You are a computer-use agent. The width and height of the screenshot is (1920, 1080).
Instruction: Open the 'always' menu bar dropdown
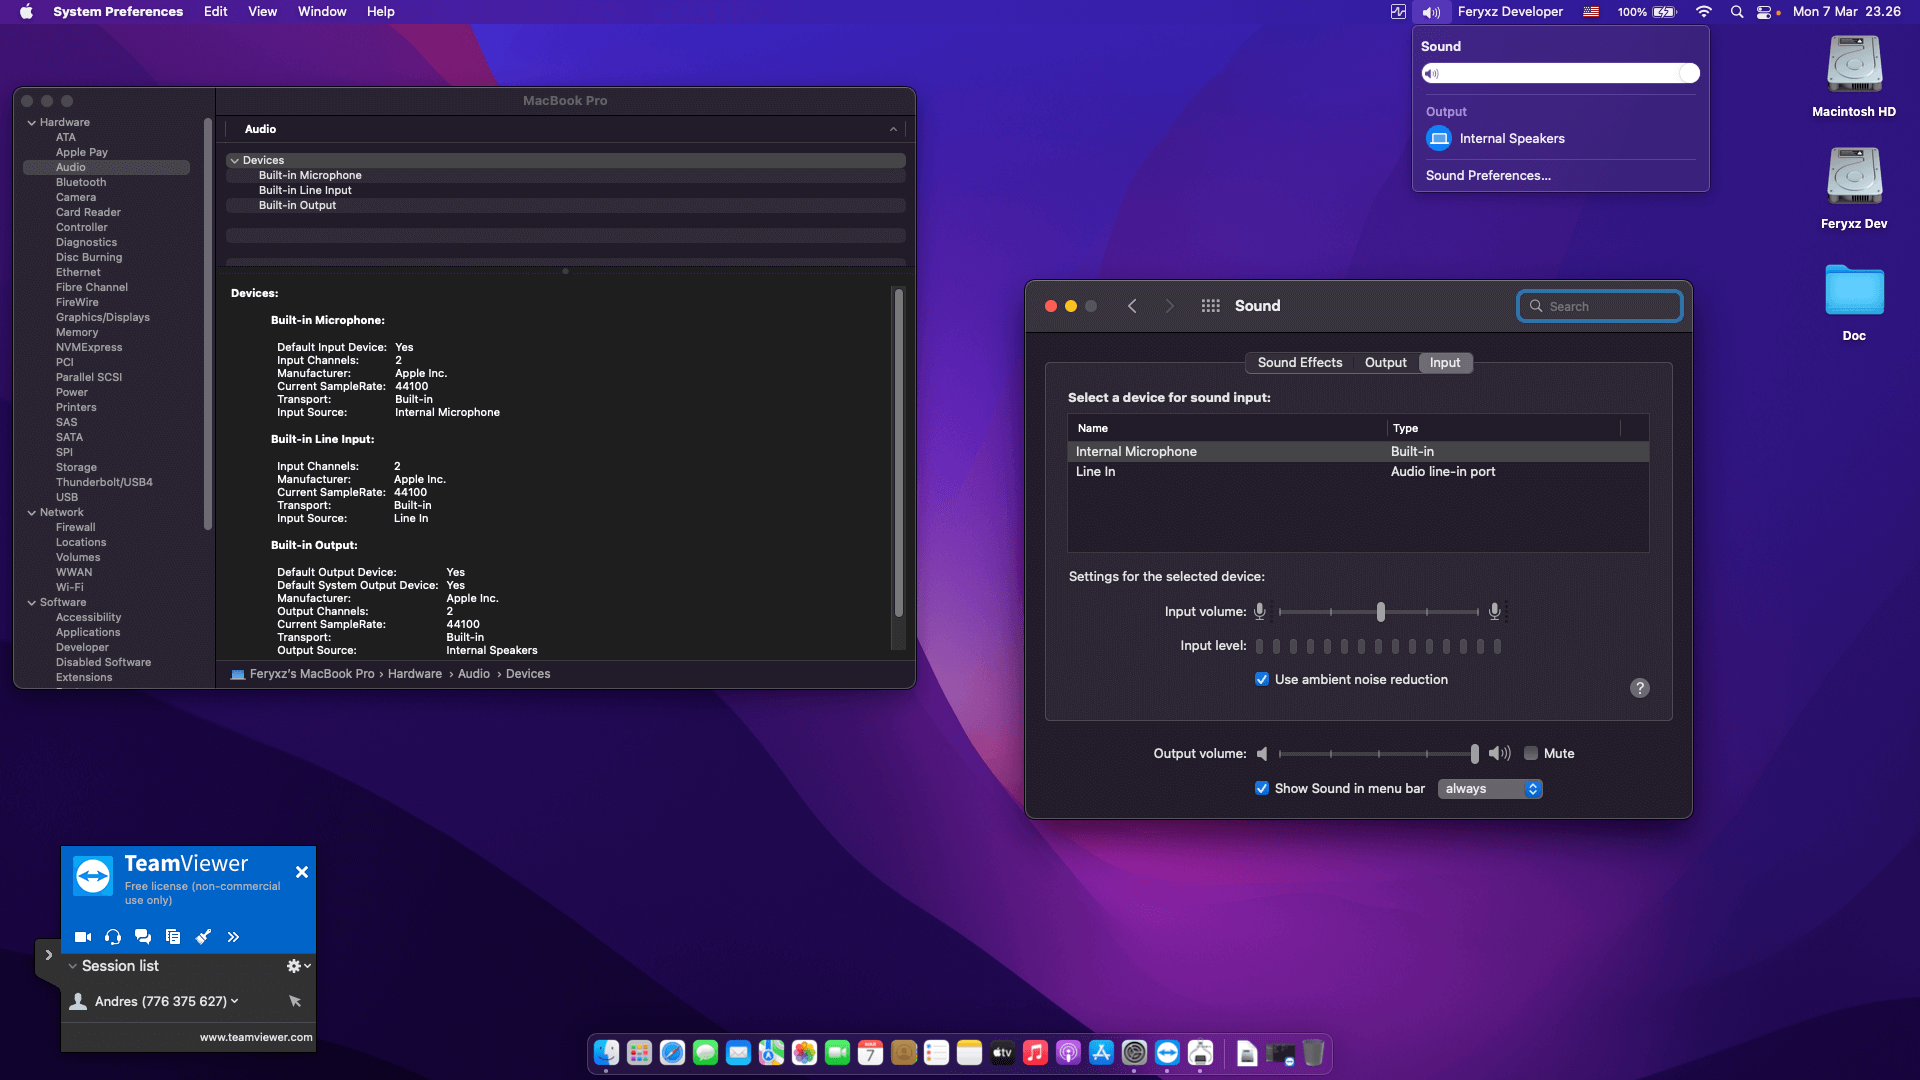point(1490,789)
